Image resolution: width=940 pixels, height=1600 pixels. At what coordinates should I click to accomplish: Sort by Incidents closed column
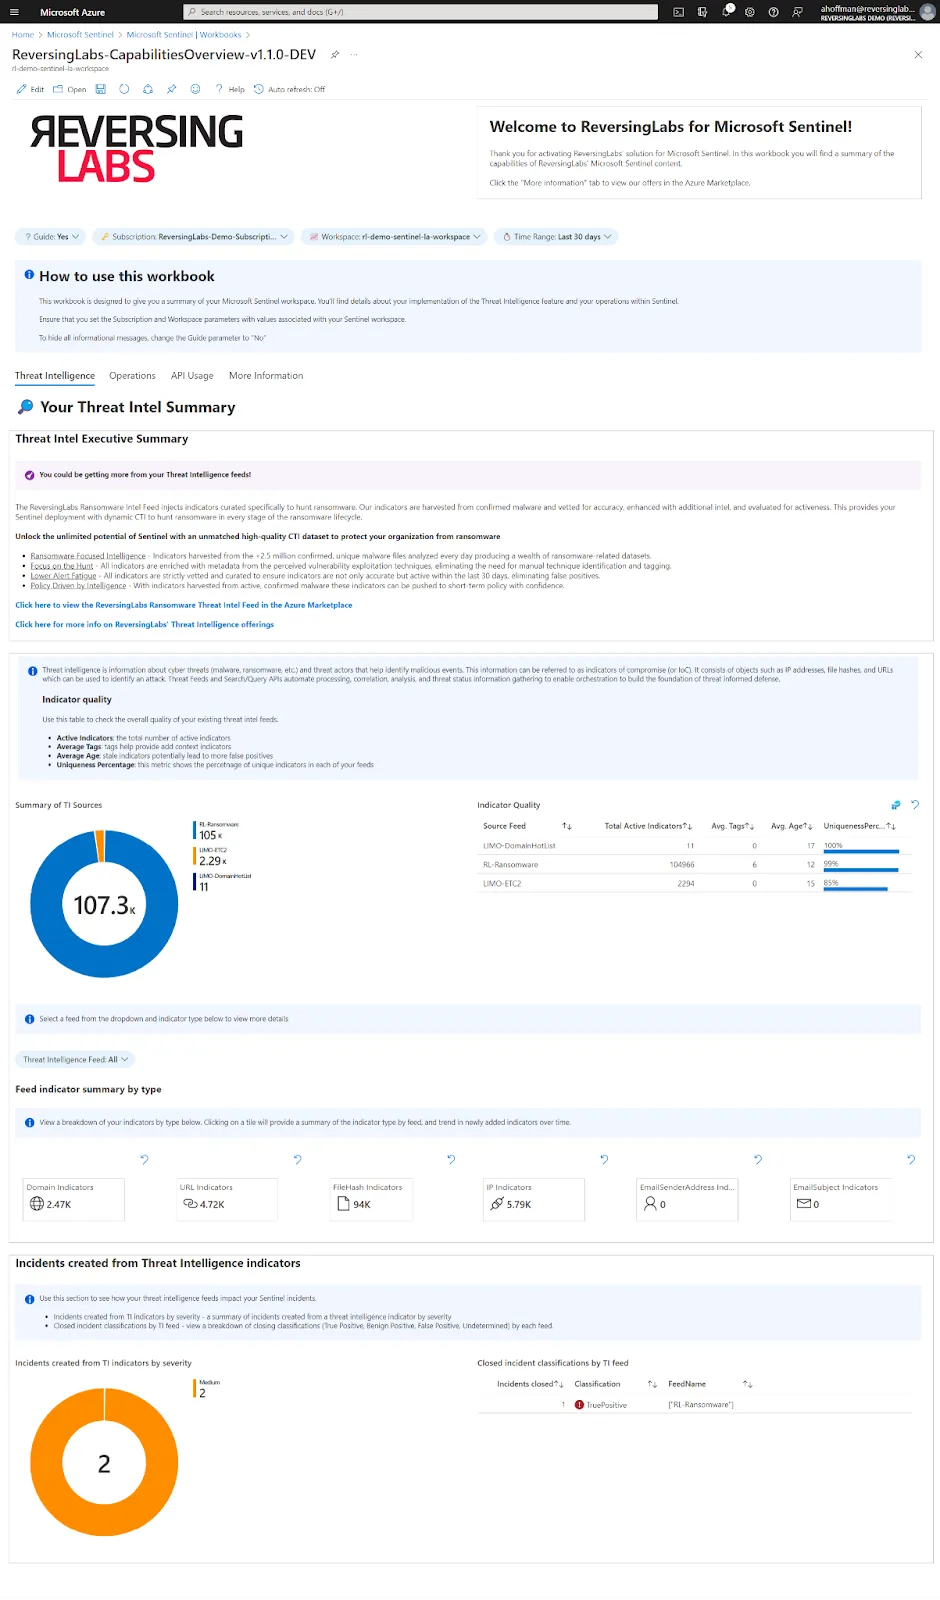(530, 1384)
